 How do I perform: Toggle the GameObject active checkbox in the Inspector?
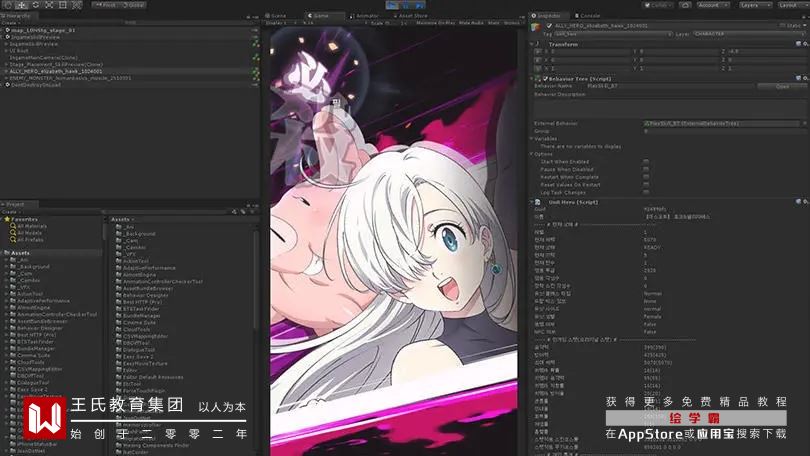coord(549,25)
